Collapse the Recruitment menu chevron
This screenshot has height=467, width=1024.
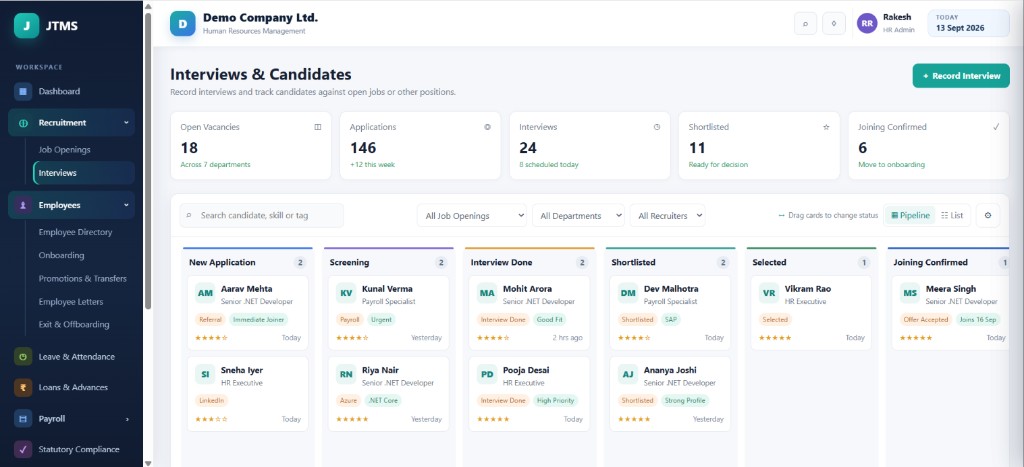[x=126, y=123]
